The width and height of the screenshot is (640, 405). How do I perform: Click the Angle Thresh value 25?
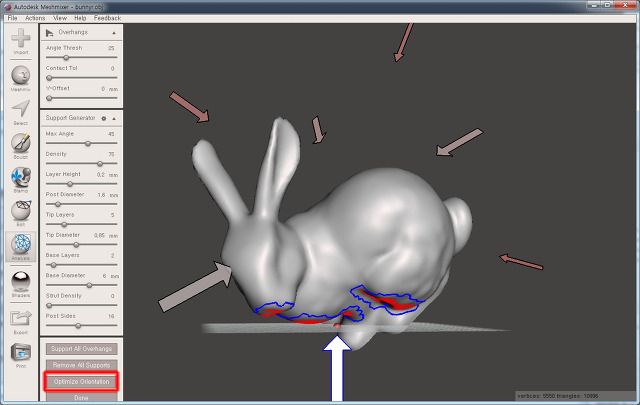tap(111, 48)
